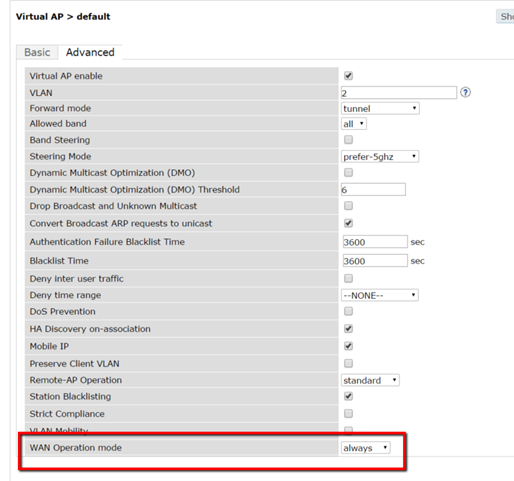
Task: Select the Advanced tab
Action: point(90,52)
